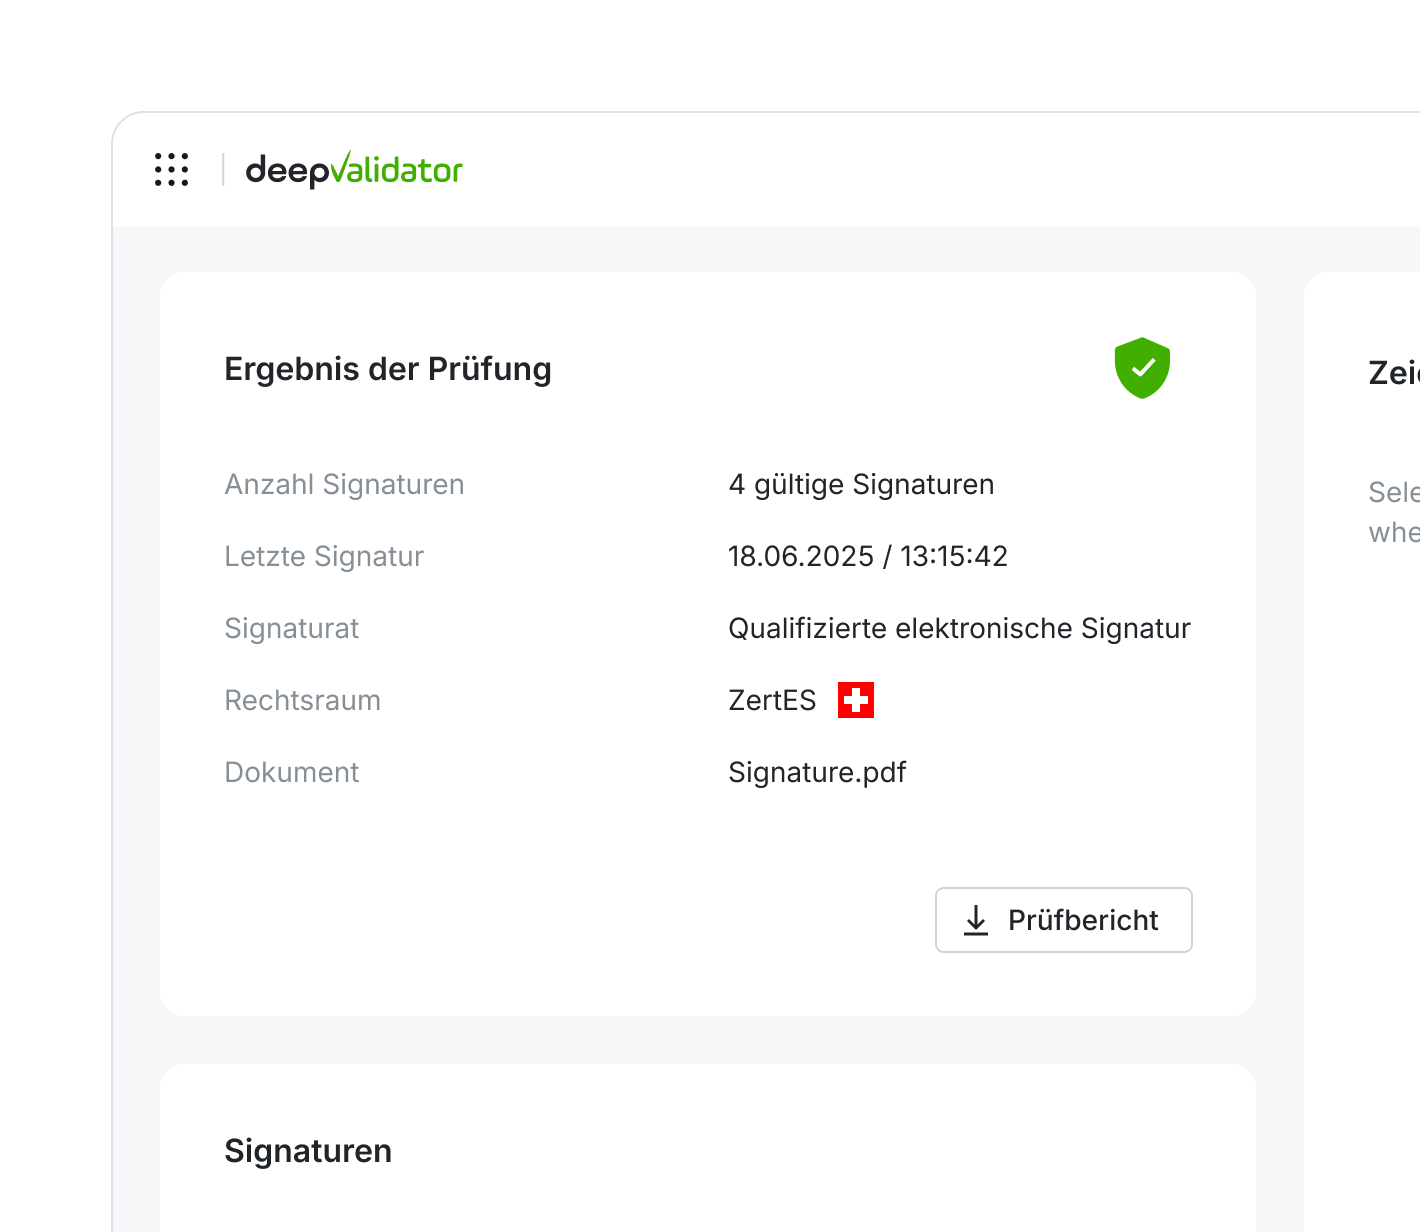This screenshot has width=1420, height=1232.
Task: Click the last signature date 18.06.2025
Action: [x=801, y=556]
